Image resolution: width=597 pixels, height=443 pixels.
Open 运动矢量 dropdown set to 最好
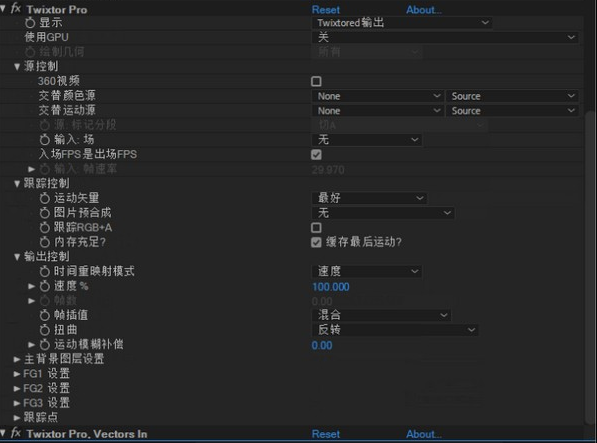(369, 198)
